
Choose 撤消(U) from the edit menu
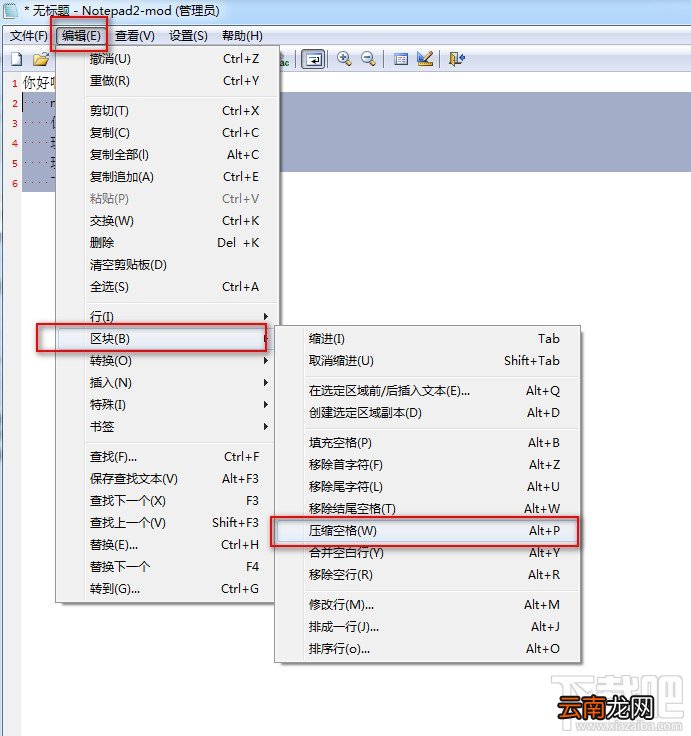pyautogui.click(x=168, y=59)
